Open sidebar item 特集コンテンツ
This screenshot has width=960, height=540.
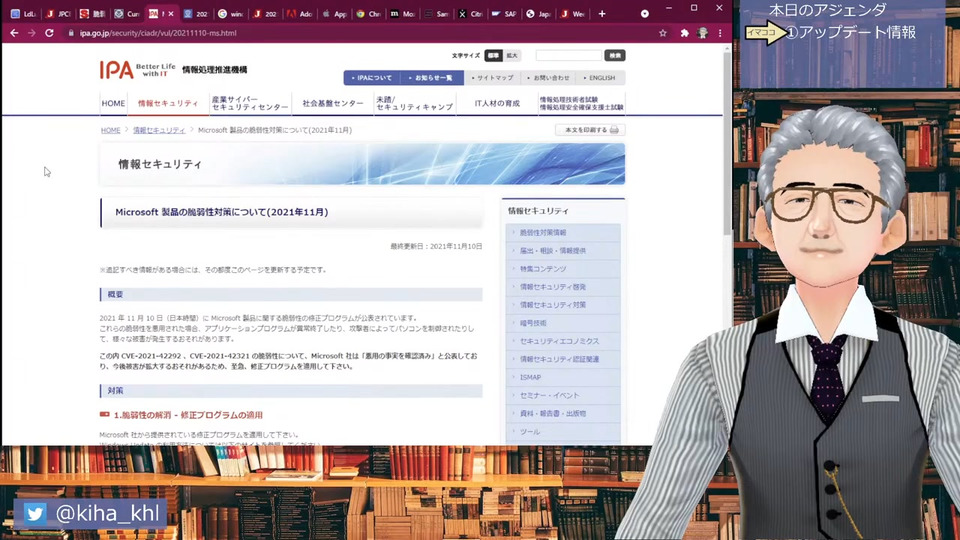(563, 269)
